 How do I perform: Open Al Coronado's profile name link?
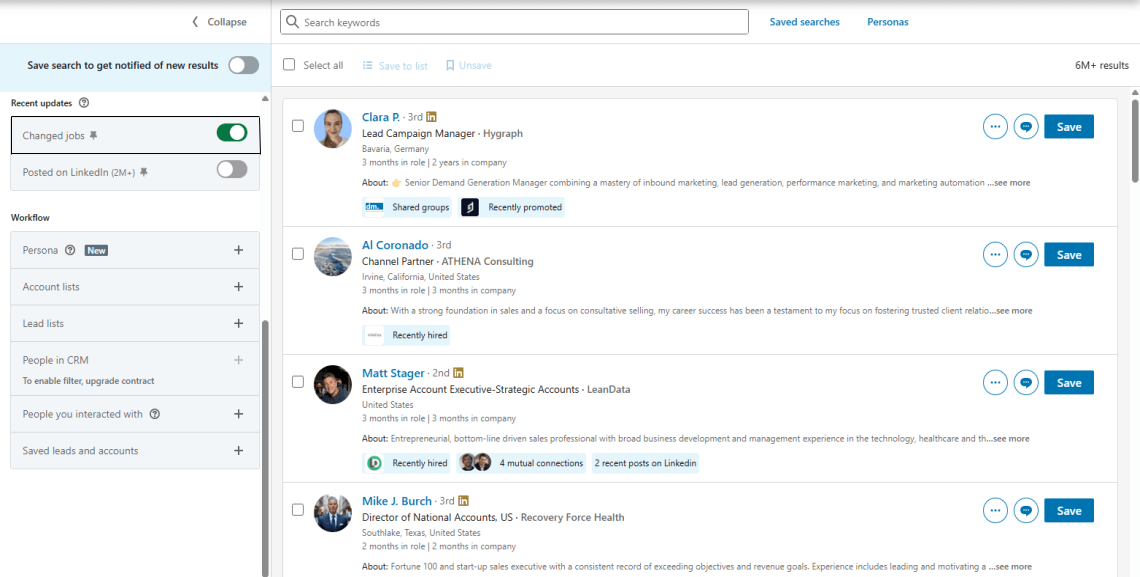[x=395, y=245]
